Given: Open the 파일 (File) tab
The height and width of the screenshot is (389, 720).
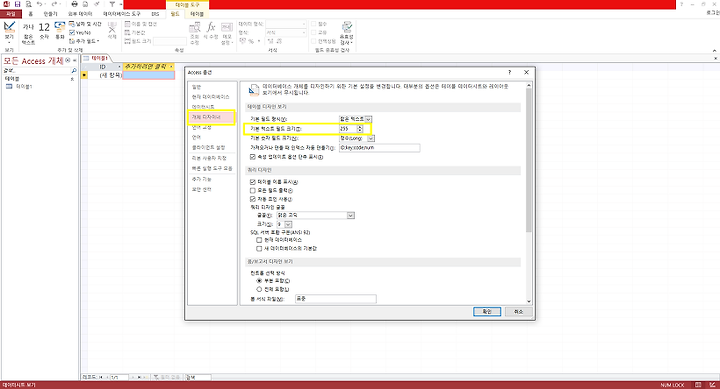Looking at the screenshot, I should click(11, 14).
